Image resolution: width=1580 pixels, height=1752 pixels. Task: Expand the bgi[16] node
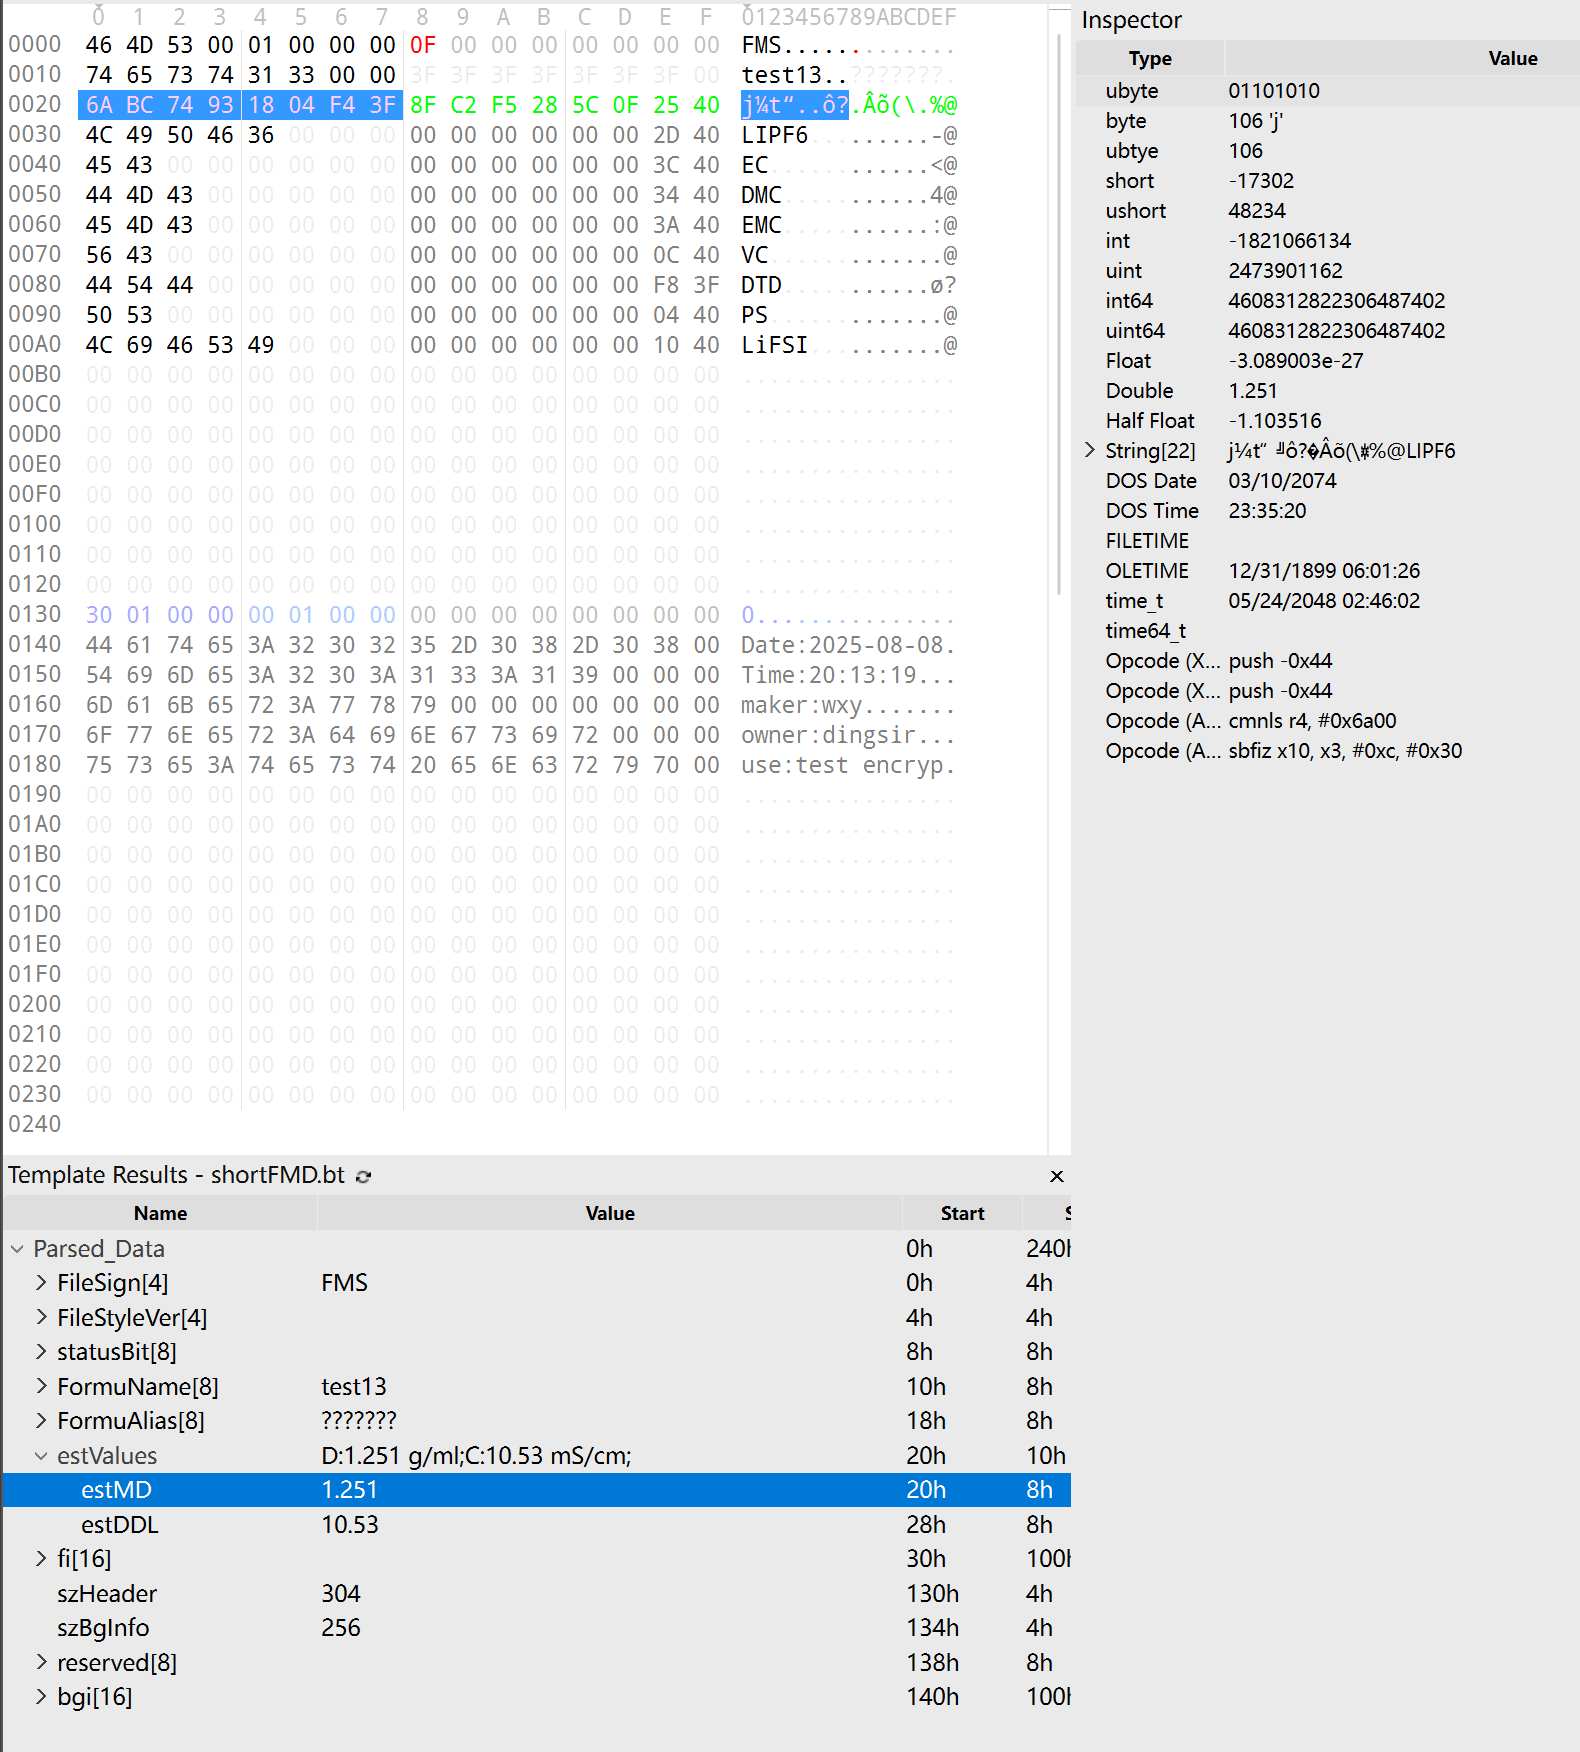(41, 1697)
